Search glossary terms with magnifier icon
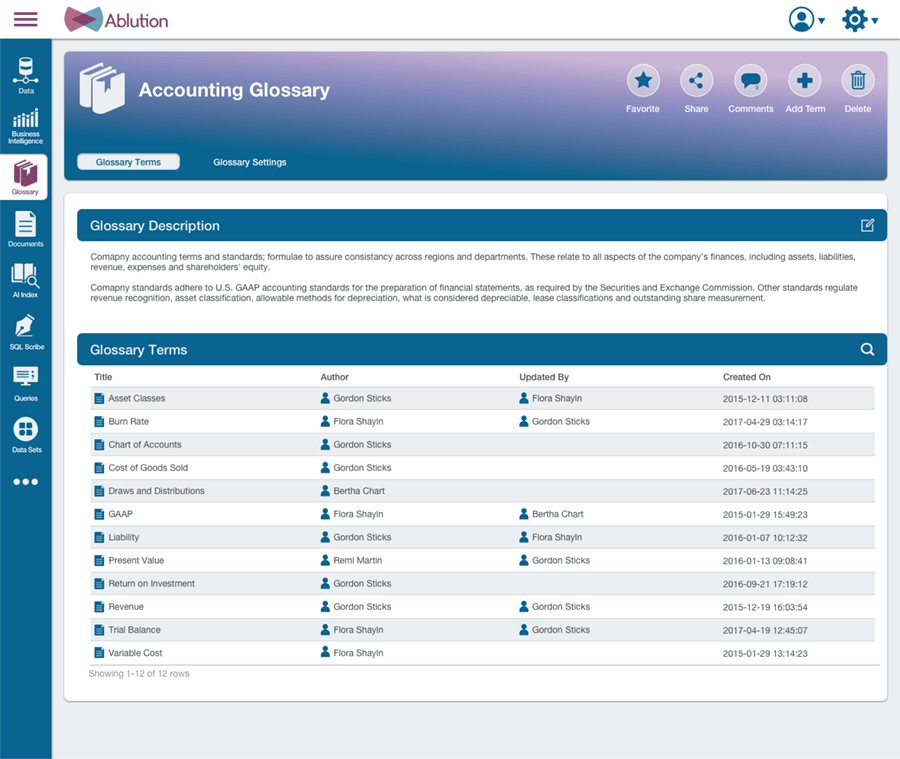Screen dimensions: 900x759 point(867,349)
